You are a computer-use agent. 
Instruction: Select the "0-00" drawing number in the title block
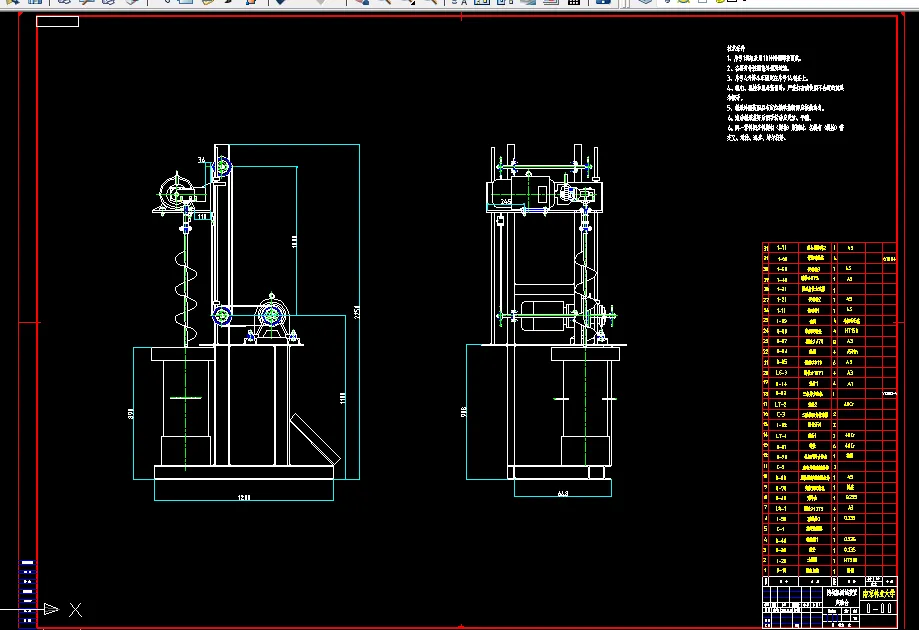[x=879, y=608]
